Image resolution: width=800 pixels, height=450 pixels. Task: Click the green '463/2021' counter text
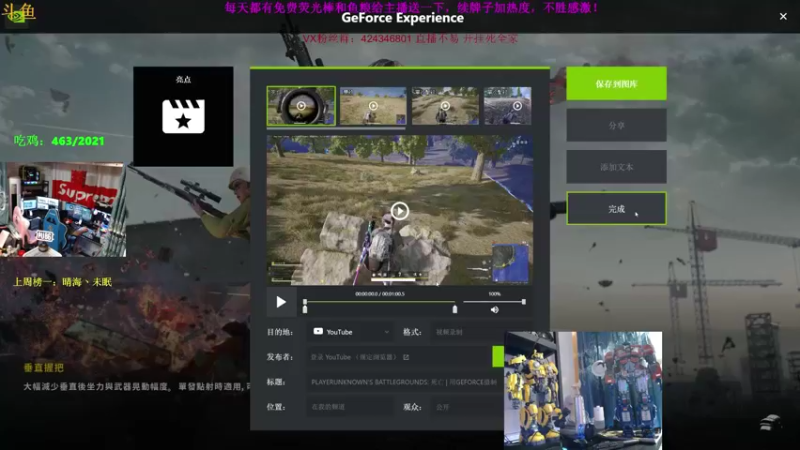click(78, 141)
